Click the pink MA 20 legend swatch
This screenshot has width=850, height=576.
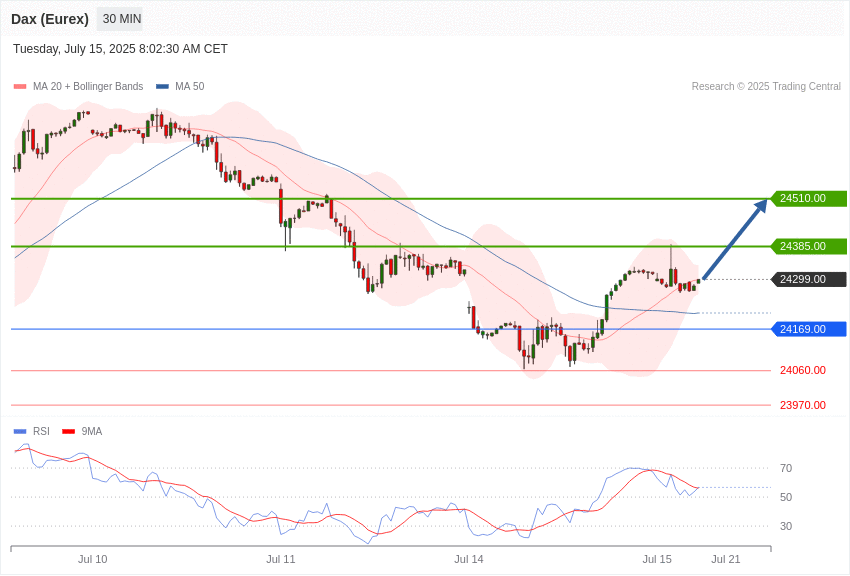pos(20,86)
